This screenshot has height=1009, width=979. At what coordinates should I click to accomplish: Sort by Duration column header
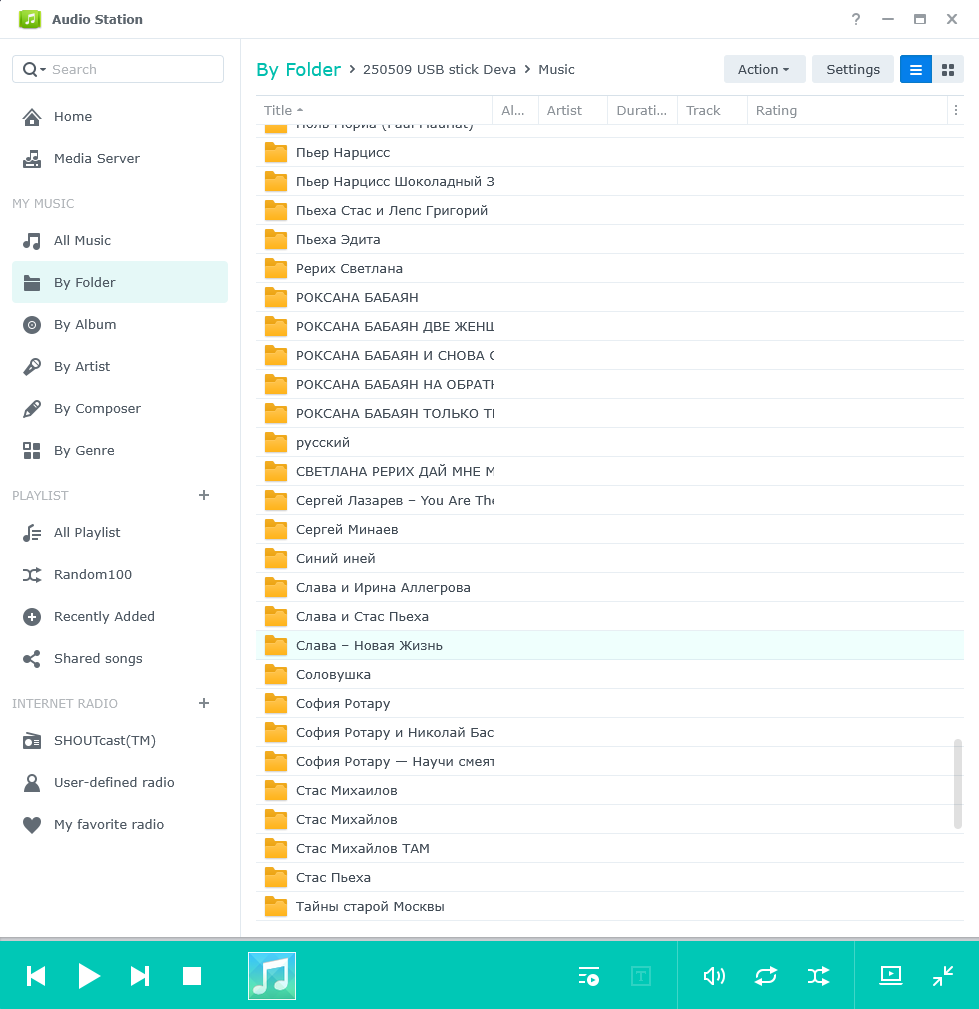coord(642,111)
